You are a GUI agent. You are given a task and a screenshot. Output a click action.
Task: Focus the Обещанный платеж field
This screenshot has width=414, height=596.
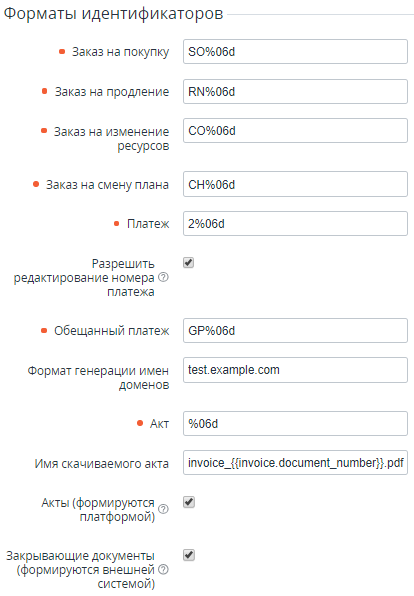click(x=295, y=331)
